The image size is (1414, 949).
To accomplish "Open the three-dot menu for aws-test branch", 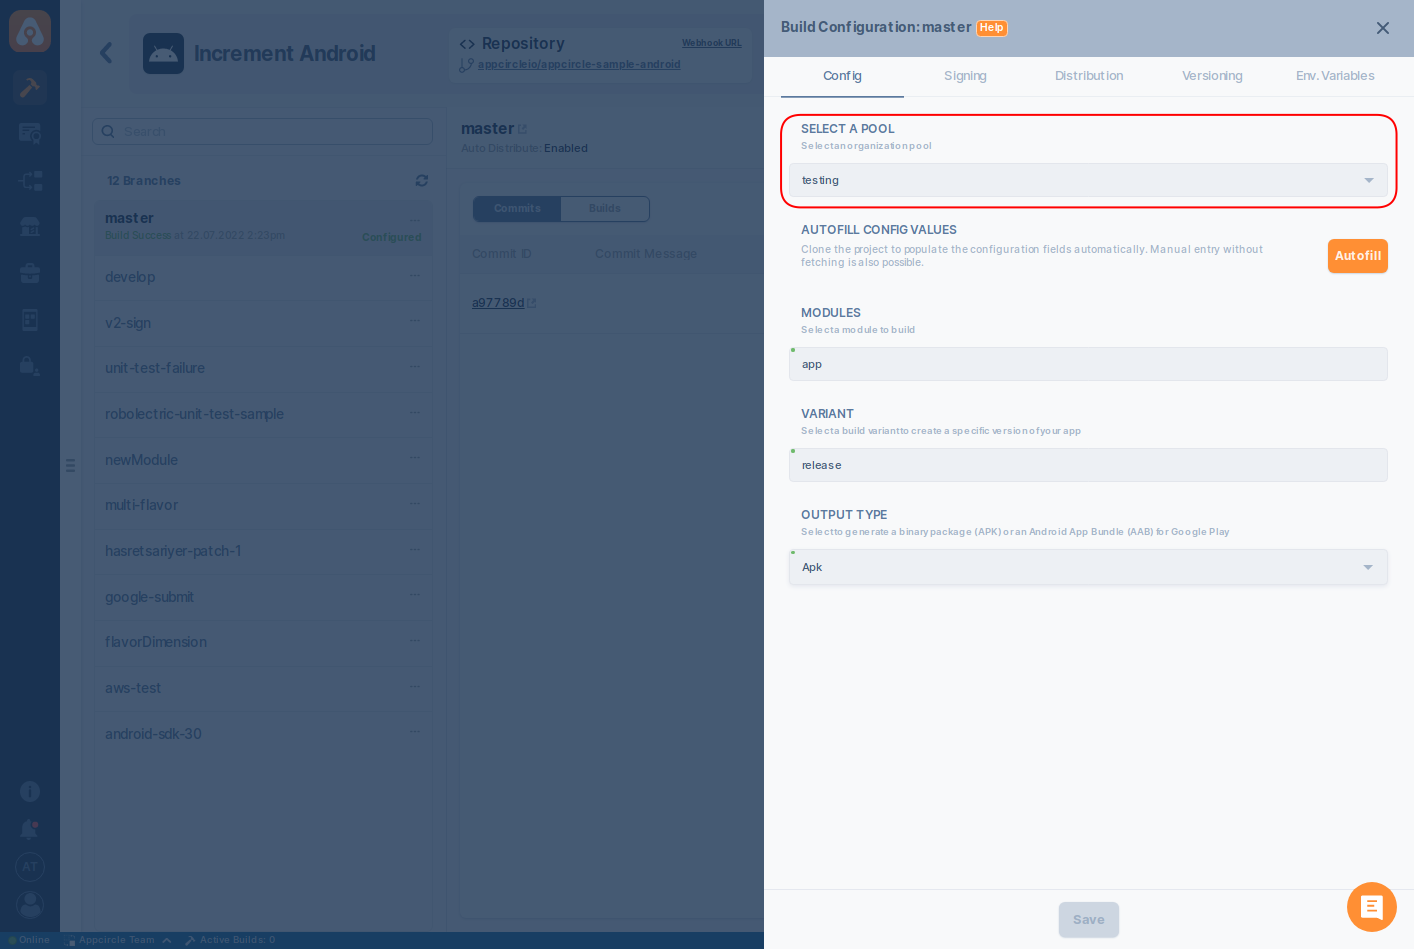I will [x=415, y=687].
